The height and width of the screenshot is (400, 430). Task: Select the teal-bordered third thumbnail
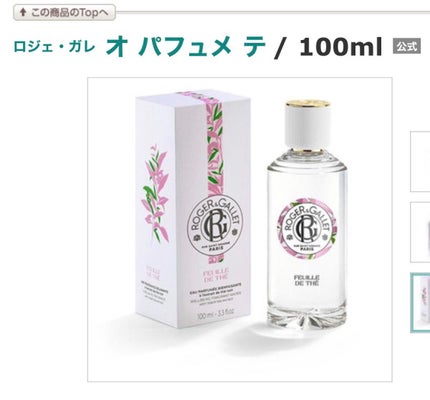420,303
